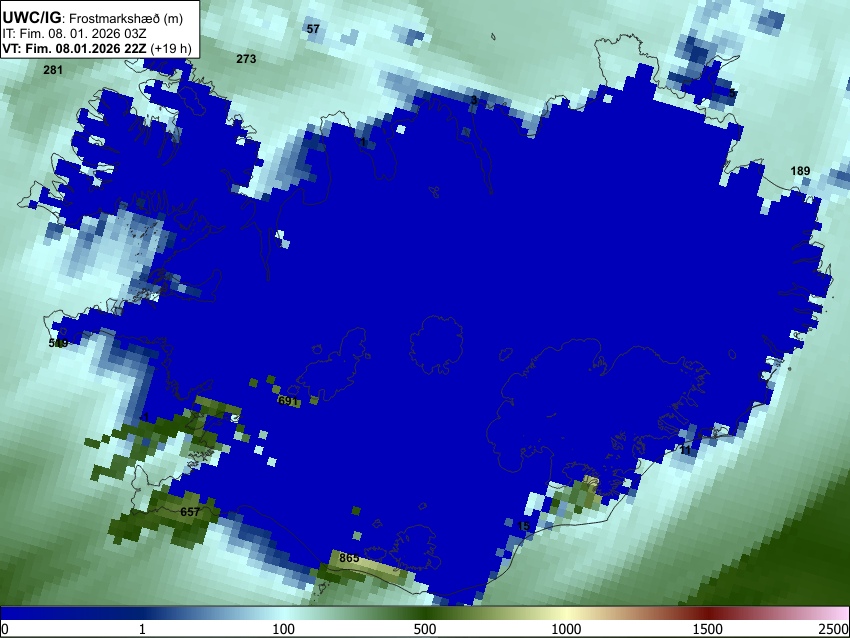Click the map value label 15
The height and width of the screenshot is (638, 850).
(x=524, y=526)
